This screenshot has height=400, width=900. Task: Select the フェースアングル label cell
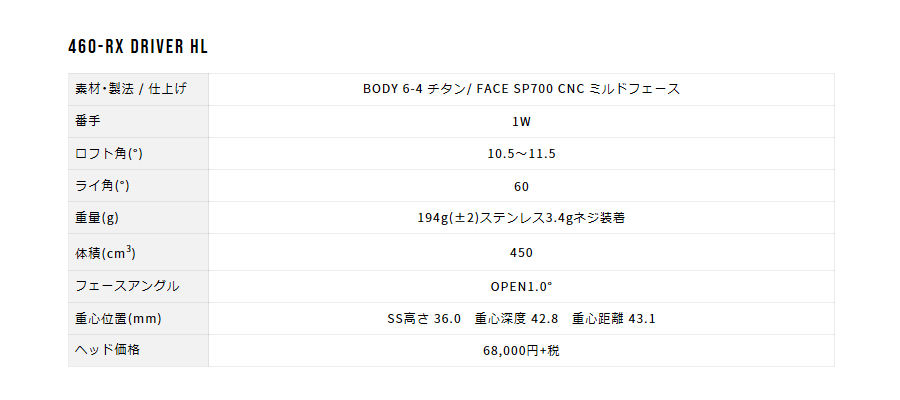point(138,286)
